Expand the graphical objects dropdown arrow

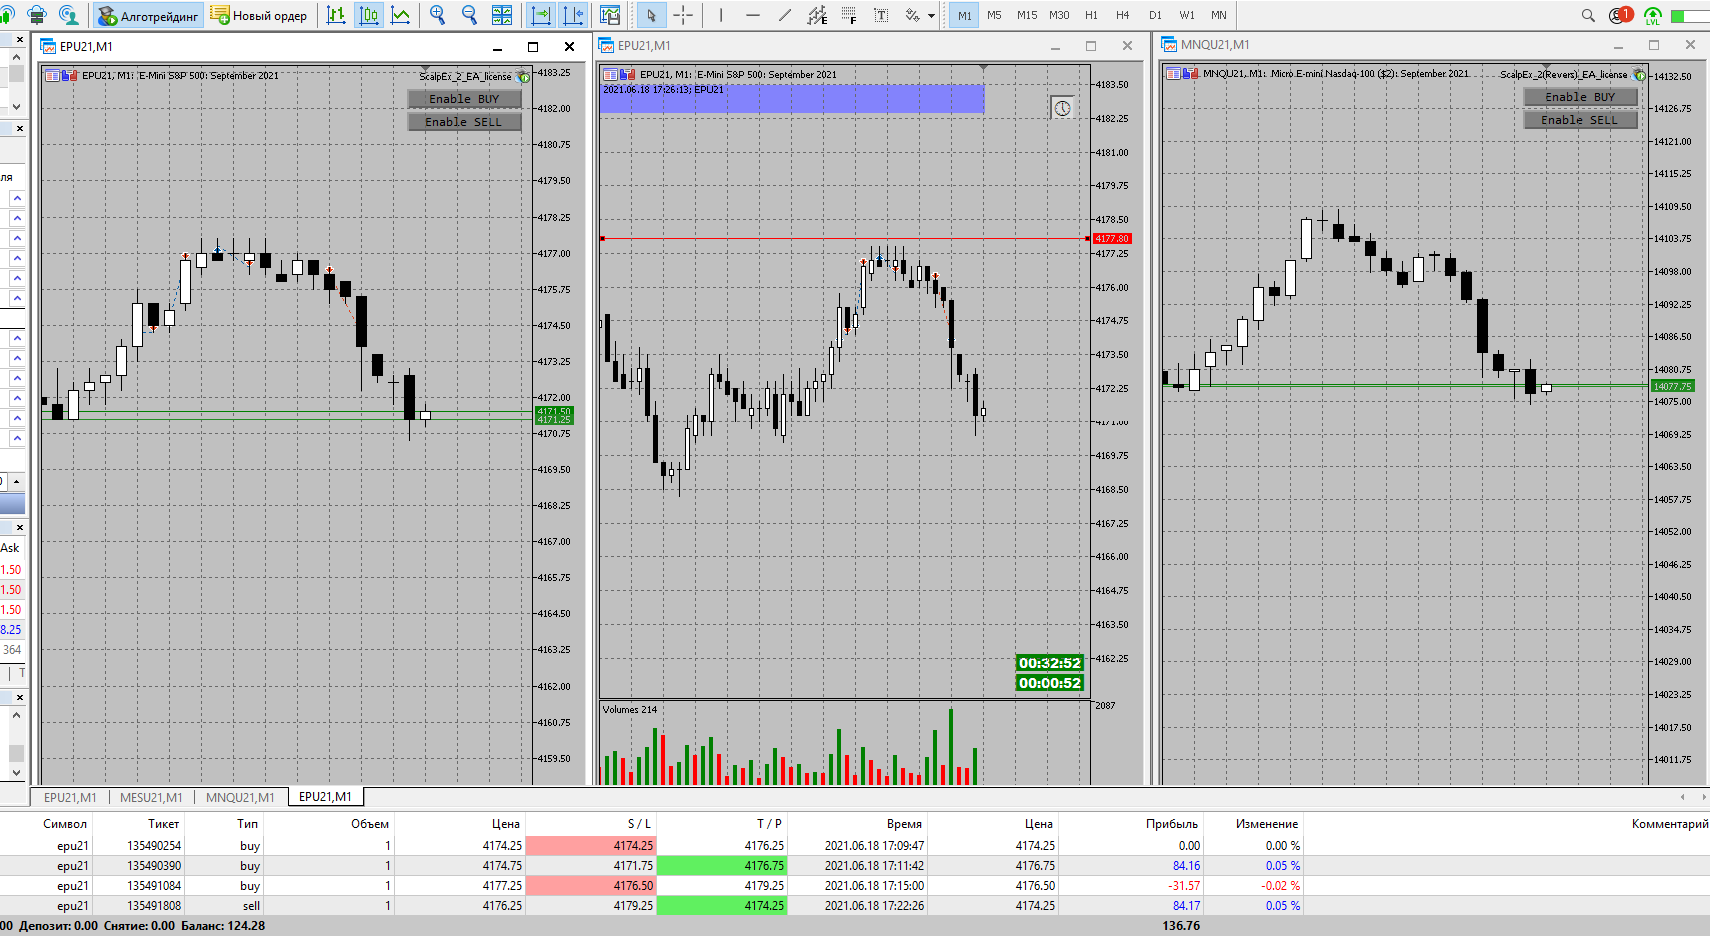coord(932,16)
